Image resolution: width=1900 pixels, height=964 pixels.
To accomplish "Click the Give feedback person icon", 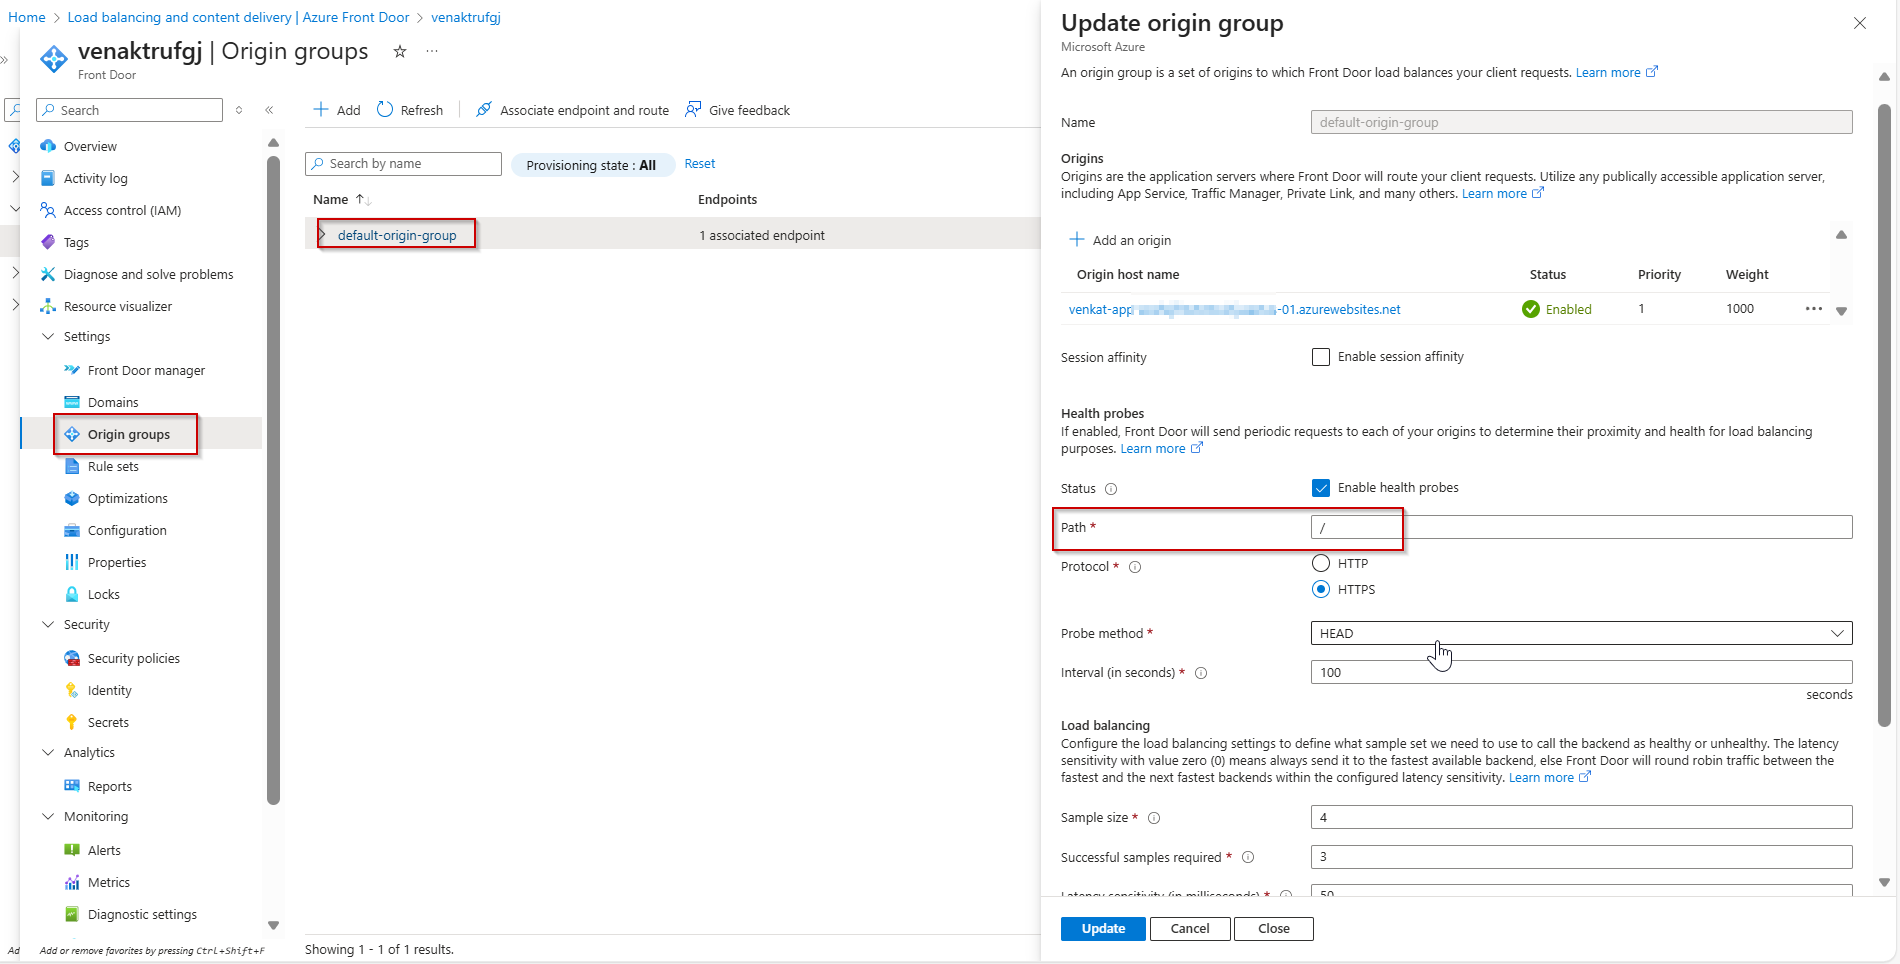I will (693, 110).
